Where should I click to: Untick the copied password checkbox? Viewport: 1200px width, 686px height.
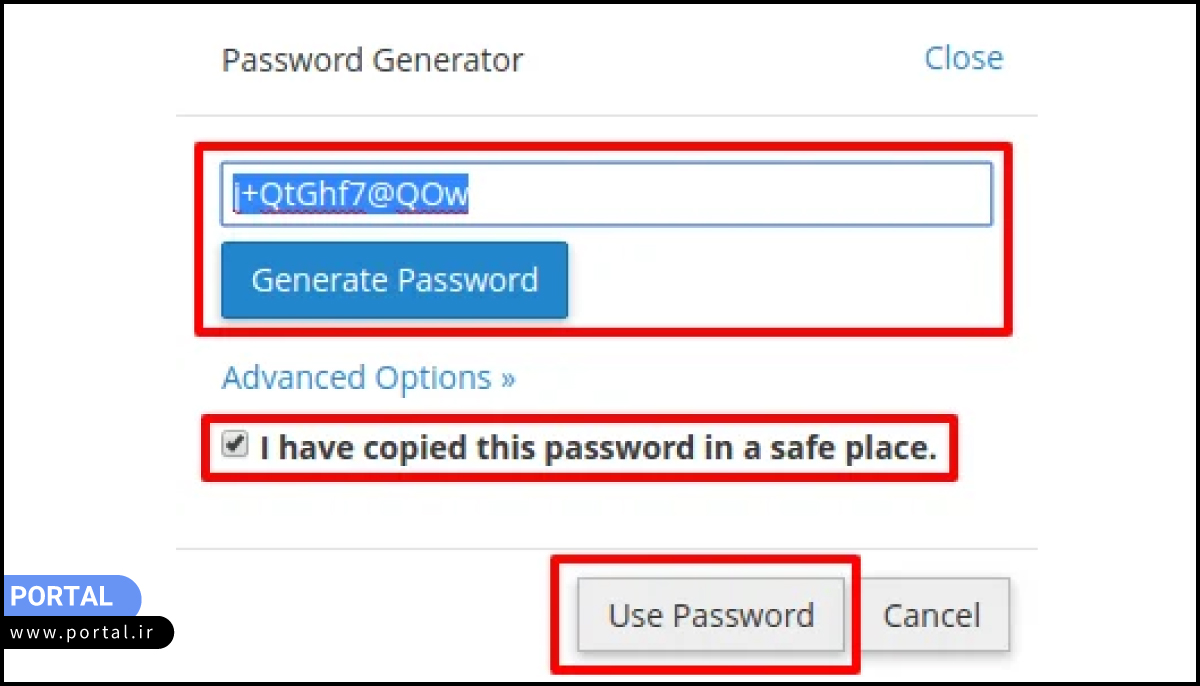click(234, 446)
